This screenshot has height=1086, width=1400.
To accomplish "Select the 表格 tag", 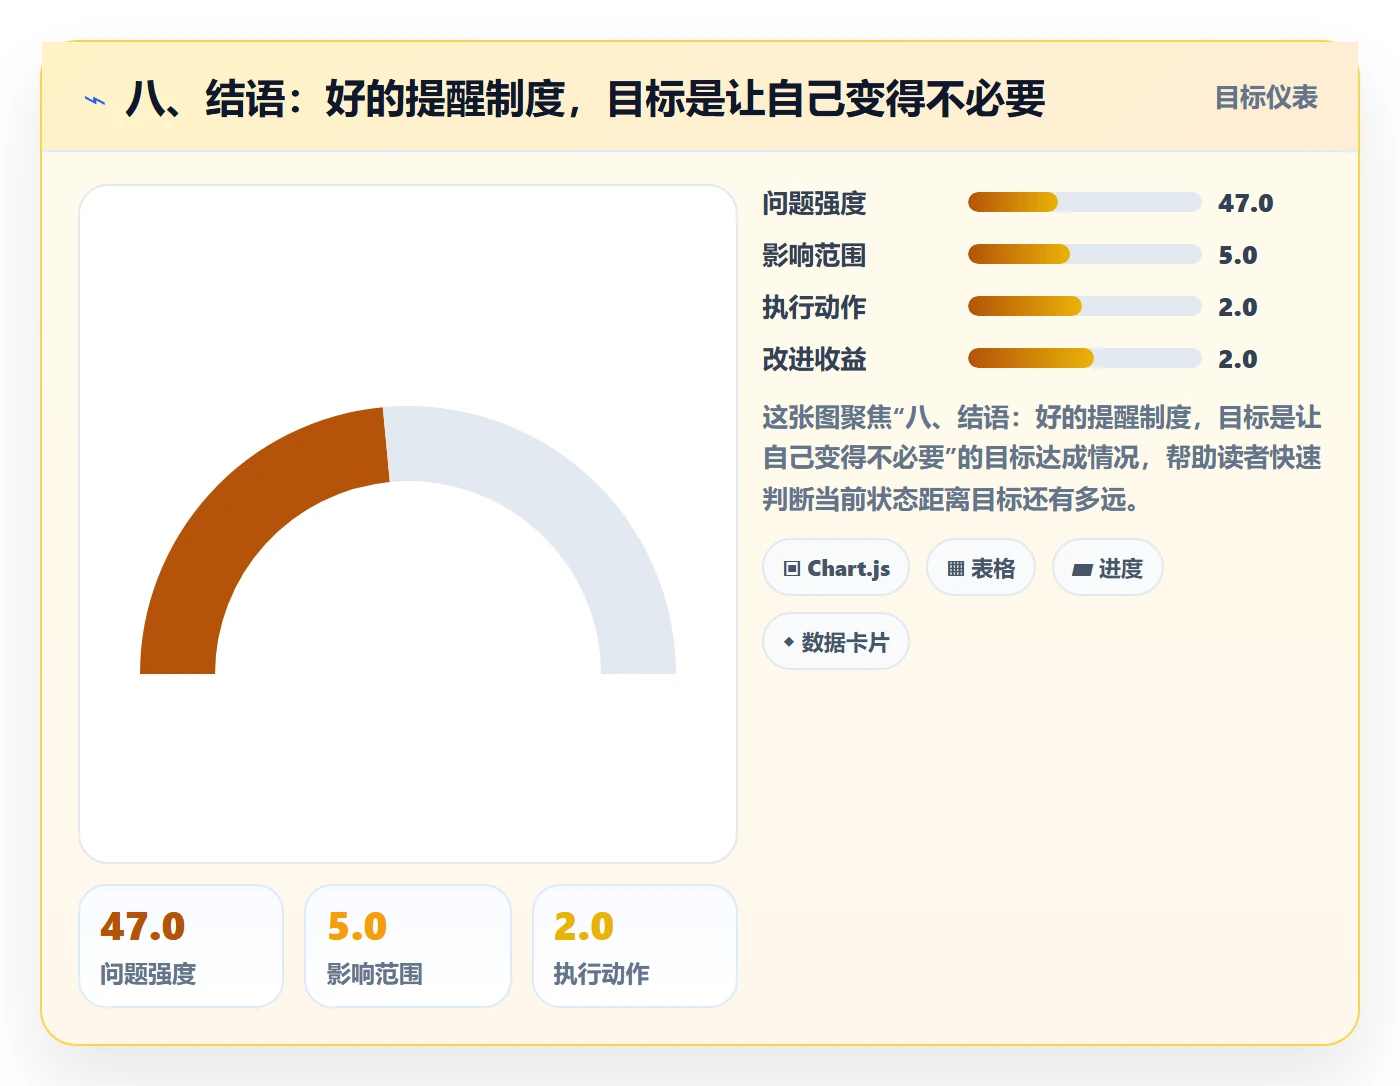I will tap(981, 568).
